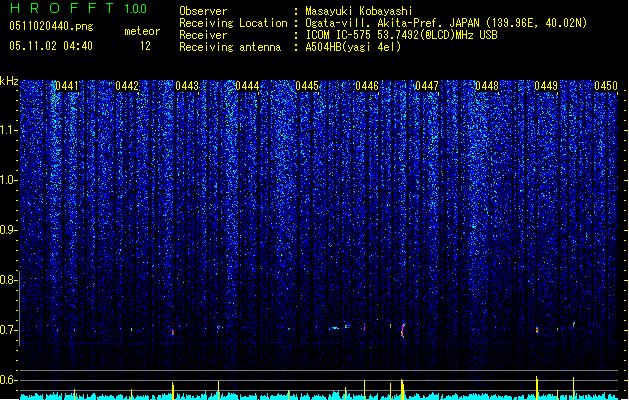Image resolution: width=629 pixels, height=400 pixels.
Task: Click the cyan horizontal echo after 0445
Action: point(335,328)
